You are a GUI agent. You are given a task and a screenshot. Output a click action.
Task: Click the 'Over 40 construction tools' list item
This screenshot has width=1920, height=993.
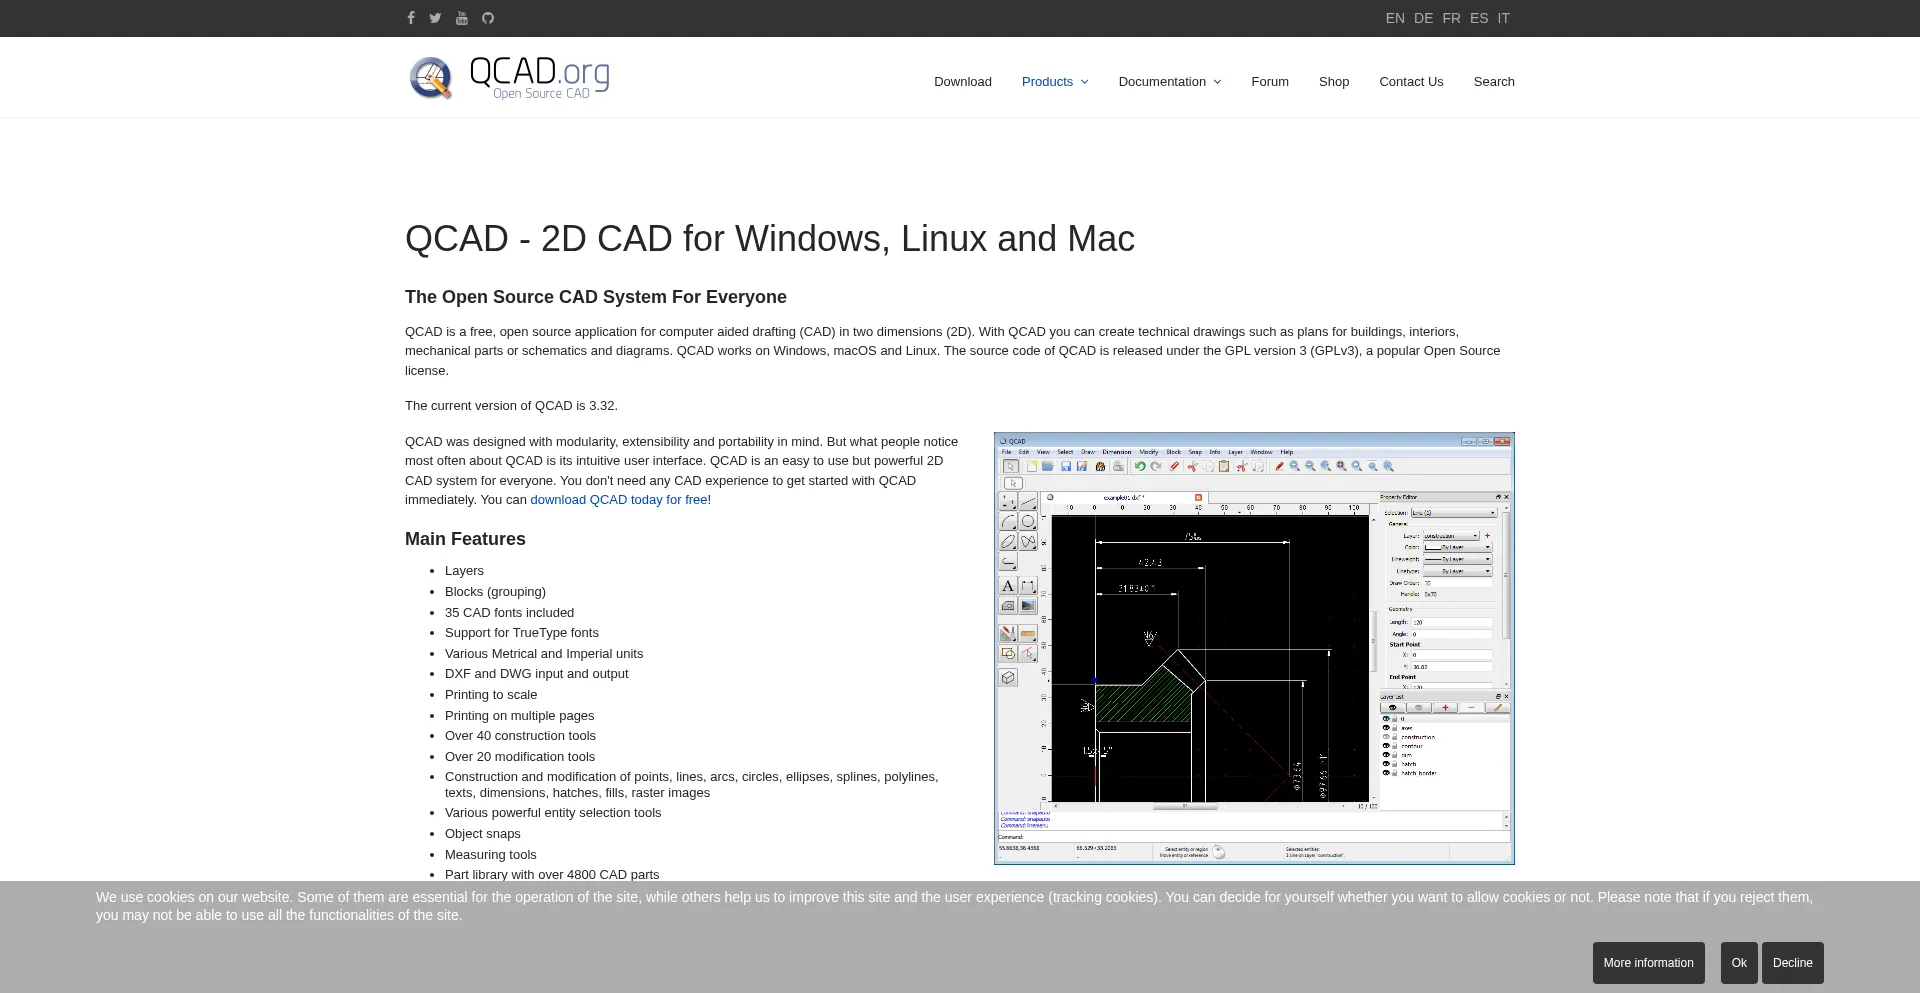(520, 736)
